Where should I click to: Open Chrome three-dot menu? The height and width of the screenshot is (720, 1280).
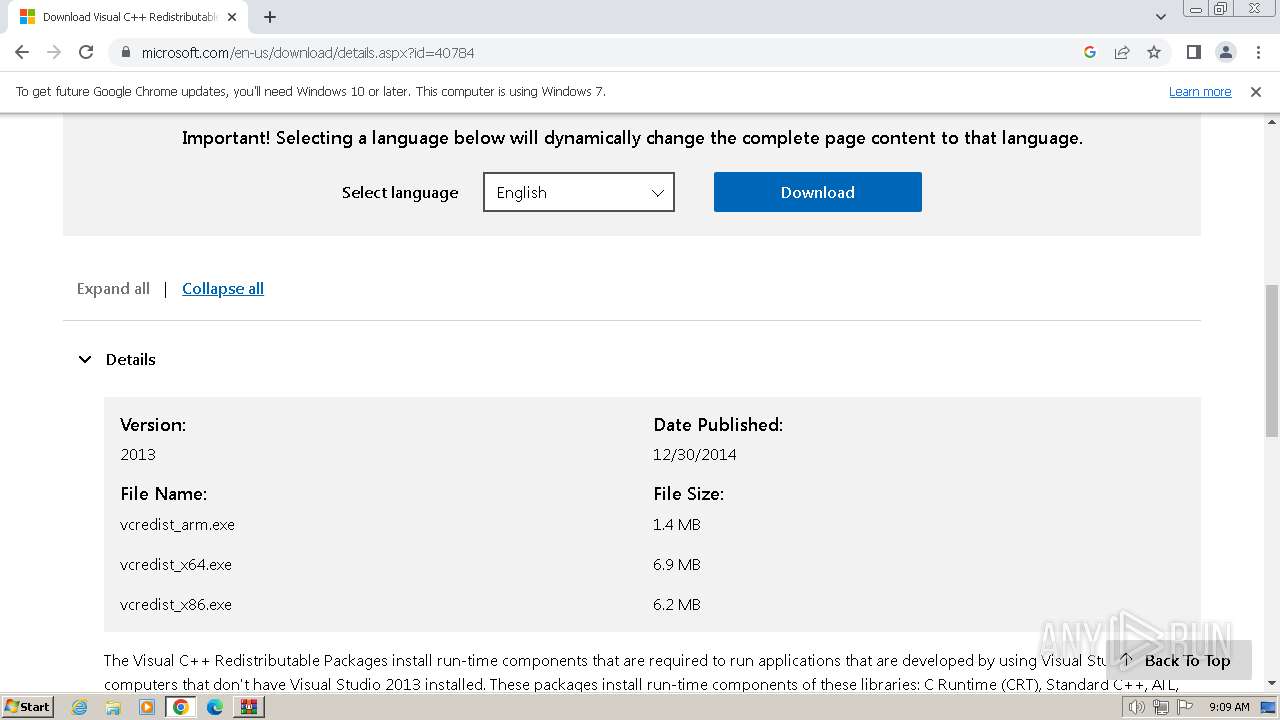pos(1258,52)
